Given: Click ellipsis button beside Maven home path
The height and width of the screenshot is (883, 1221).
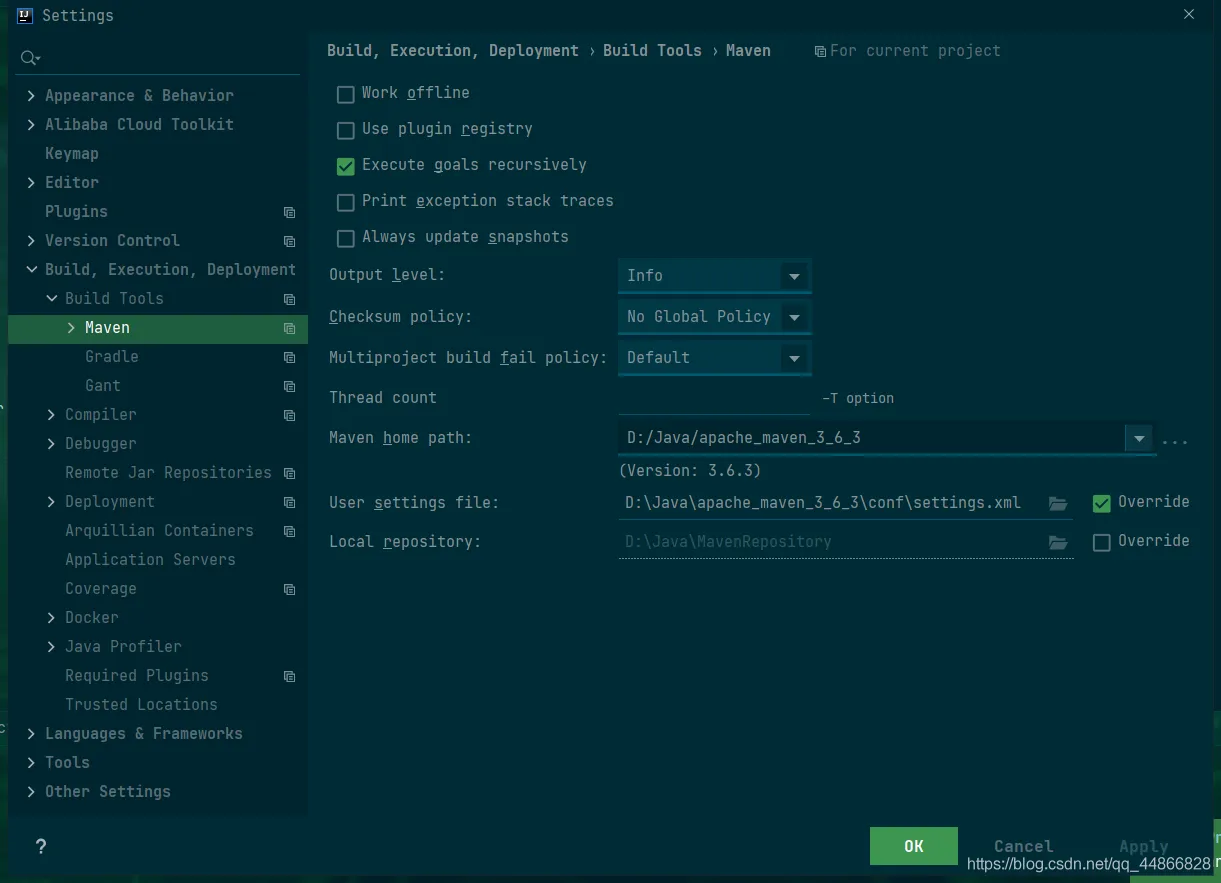Looking at the screenshot, I should tap(1175, 440).
